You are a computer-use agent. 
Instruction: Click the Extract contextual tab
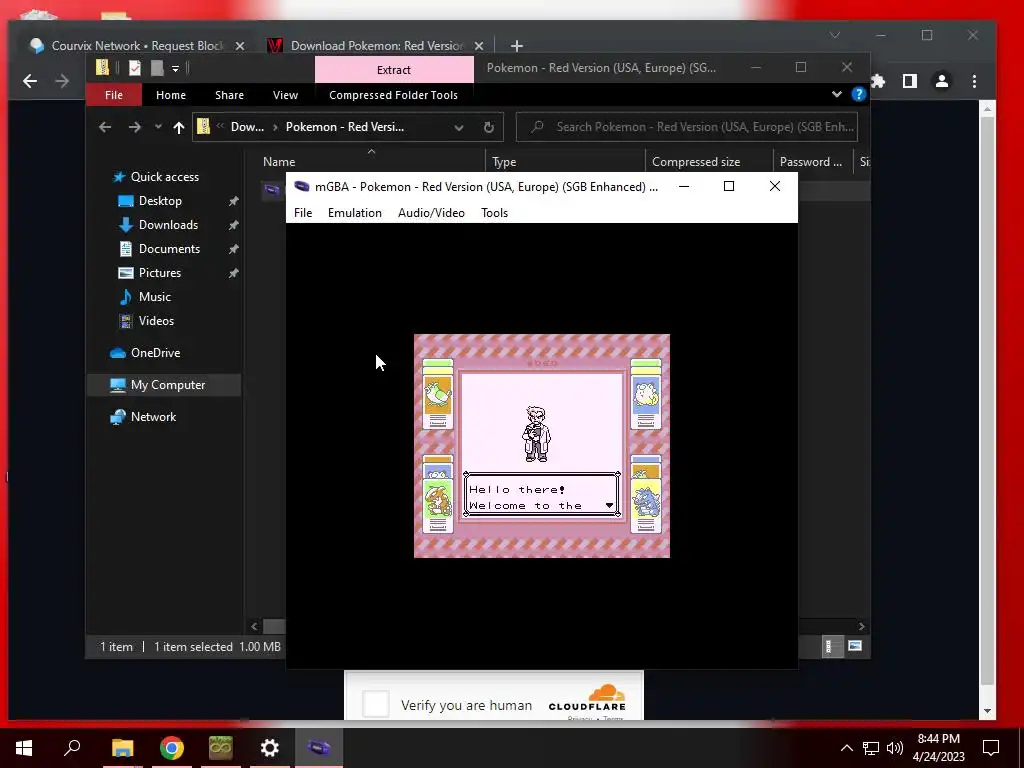point(394,70)
